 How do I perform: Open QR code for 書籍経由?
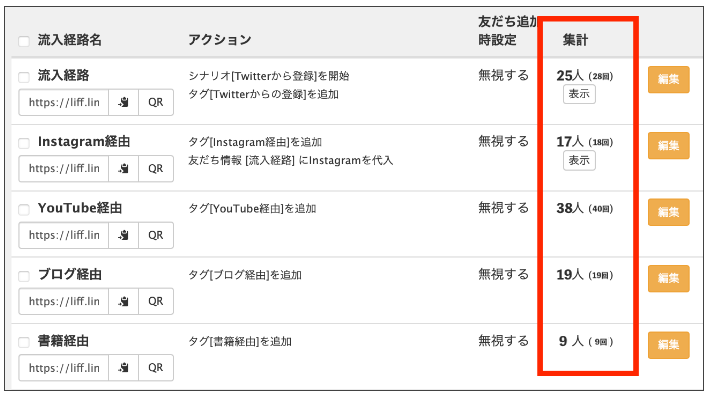(156, 367)
